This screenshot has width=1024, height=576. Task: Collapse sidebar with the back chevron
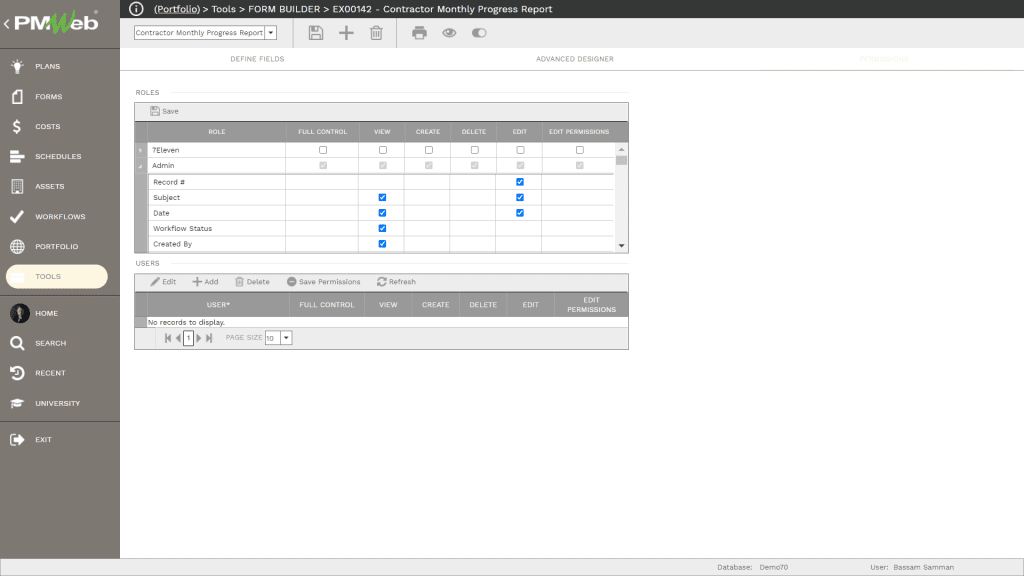click(7, 24)
